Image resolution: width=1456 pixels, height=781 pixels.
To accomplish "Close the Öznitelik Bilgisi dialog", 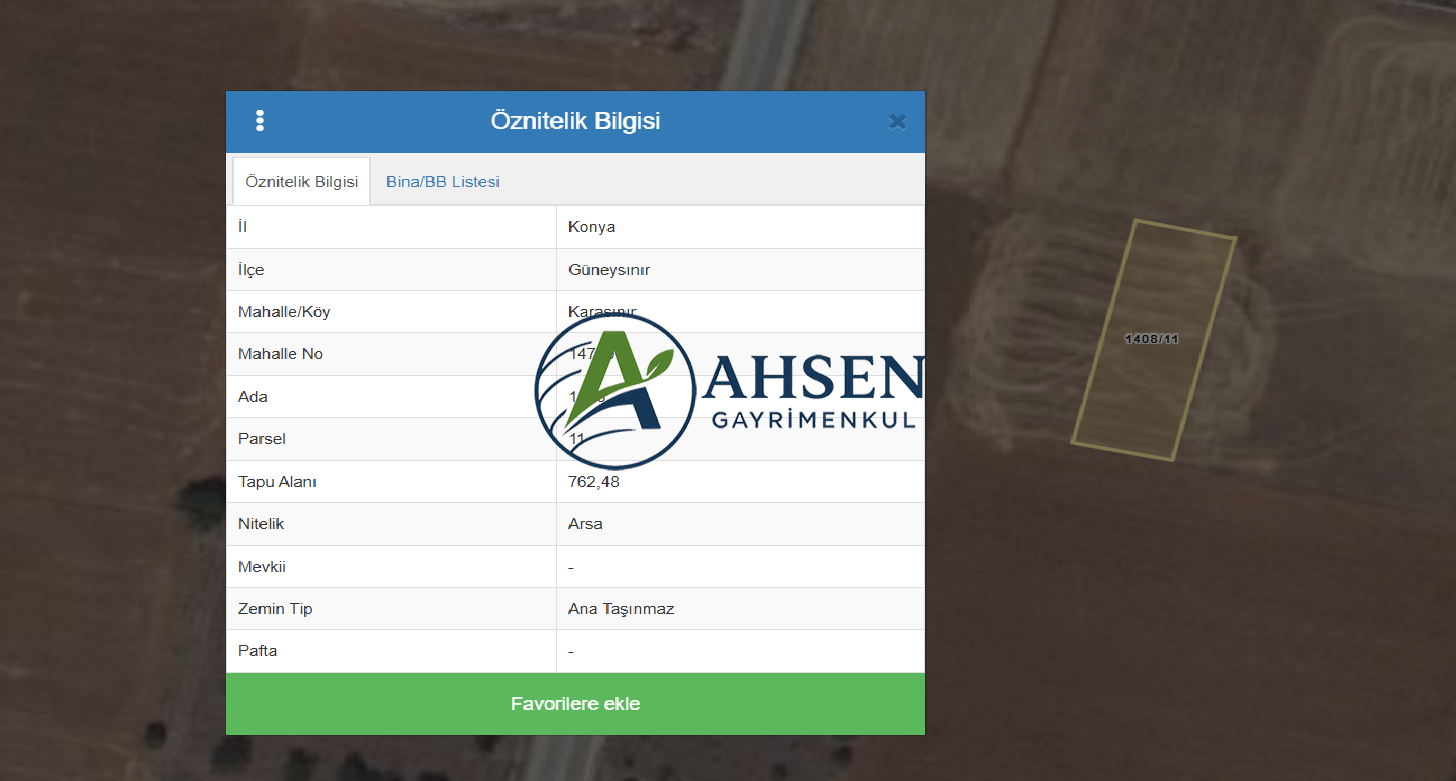I will (897, 122).
